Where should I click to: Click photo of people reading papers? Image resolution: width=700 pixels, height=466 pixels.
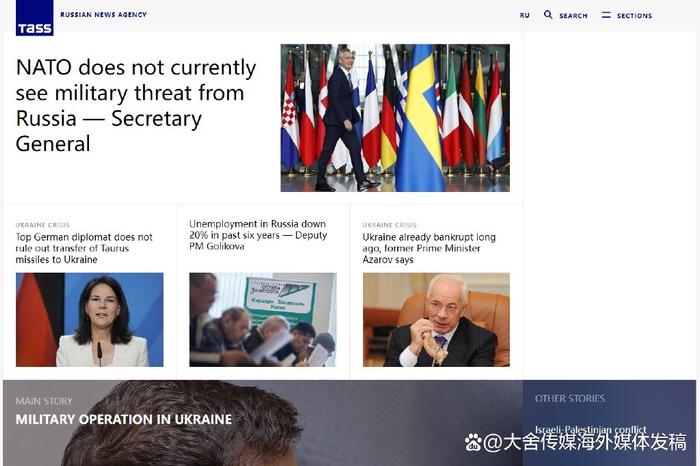click(262, 320)
